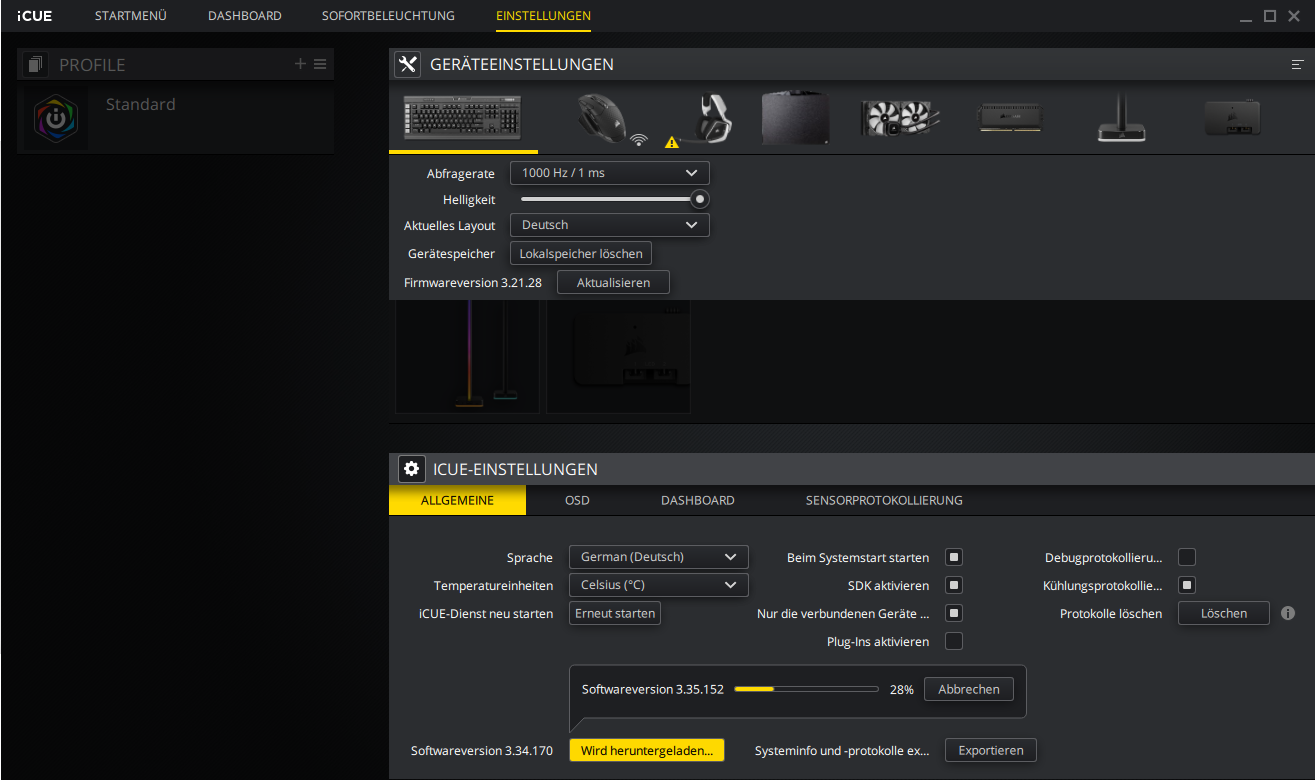1315x780 pixels.
Task: Click the 28% download percentage
Action: (x=902, y=689)
